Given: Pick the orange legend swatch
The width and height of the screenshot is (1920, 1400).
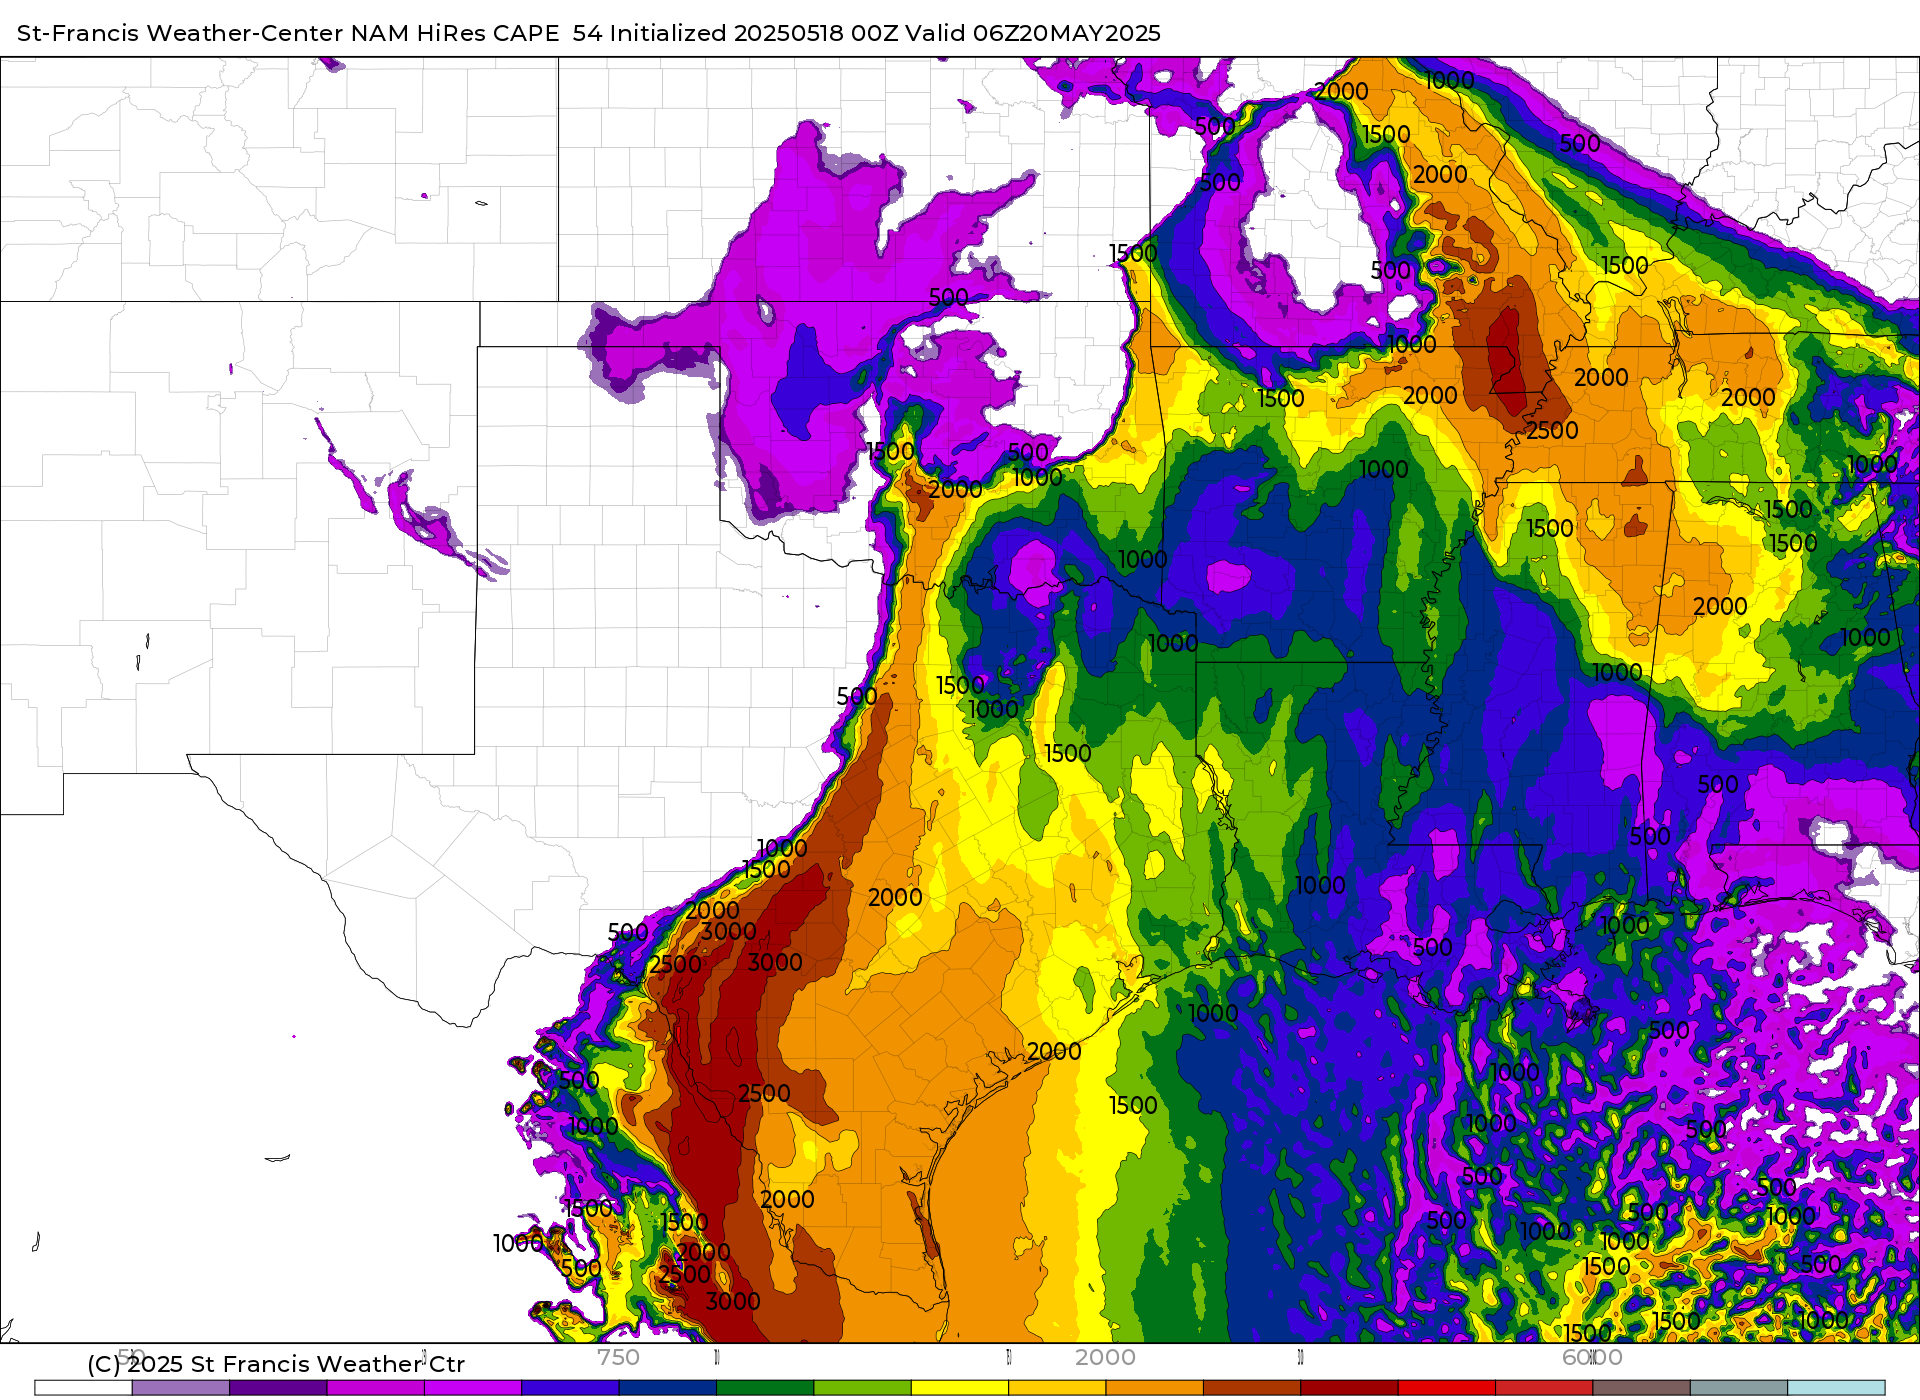Looking at the screenshot, I should [x=1155, y=1388].
